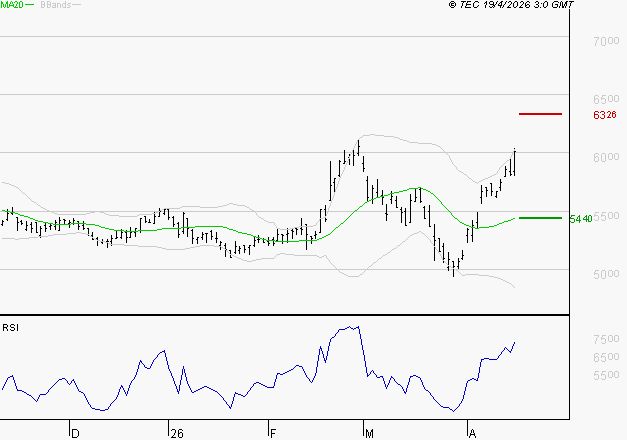Click the RSI 7500 axis label

tap(606, 339)
